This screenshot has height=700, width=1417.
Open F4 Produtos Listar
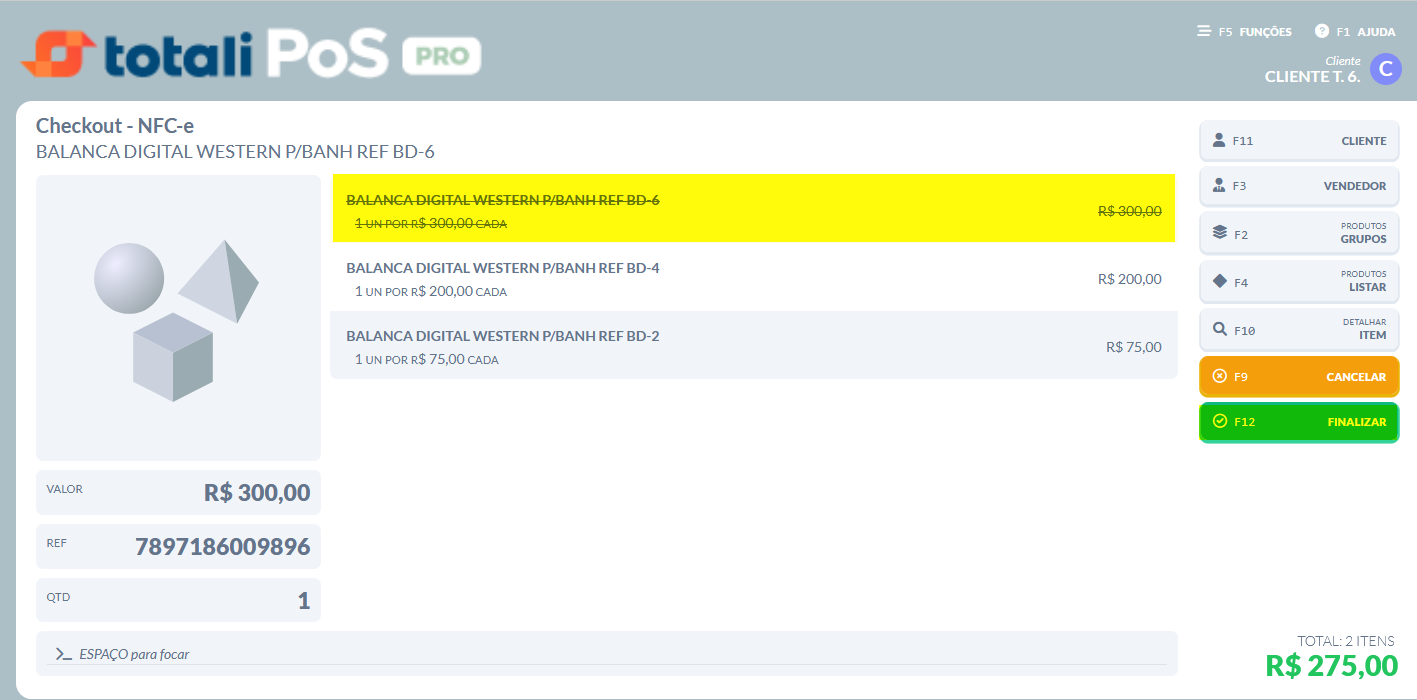pos(1299,281)
